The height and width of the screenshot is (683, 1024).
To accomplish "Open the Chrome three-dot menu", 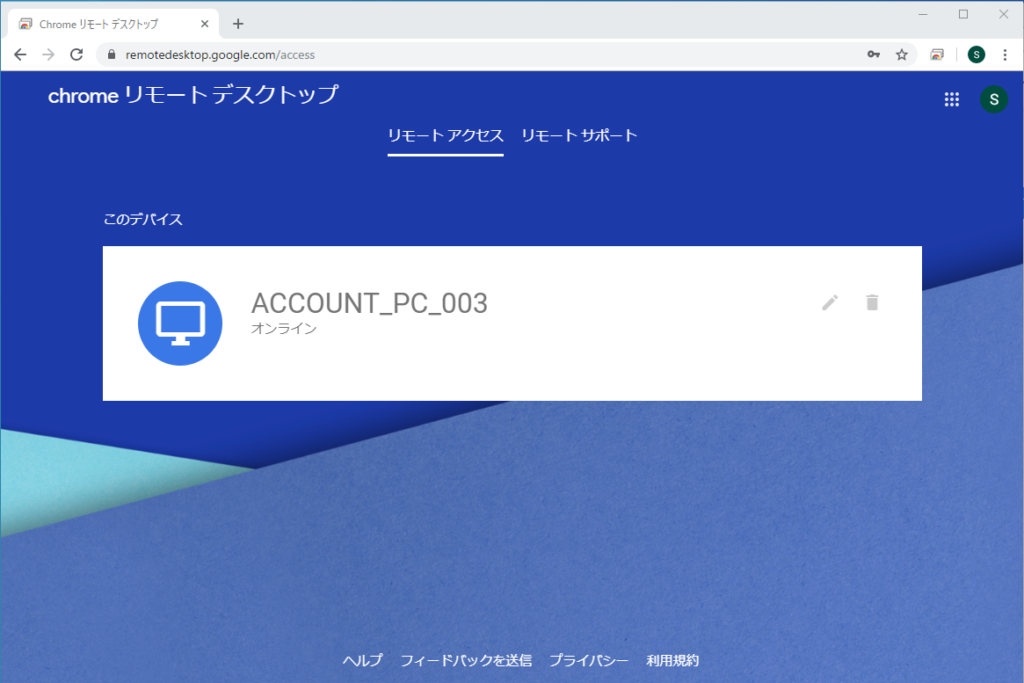I will [1005, 55].
